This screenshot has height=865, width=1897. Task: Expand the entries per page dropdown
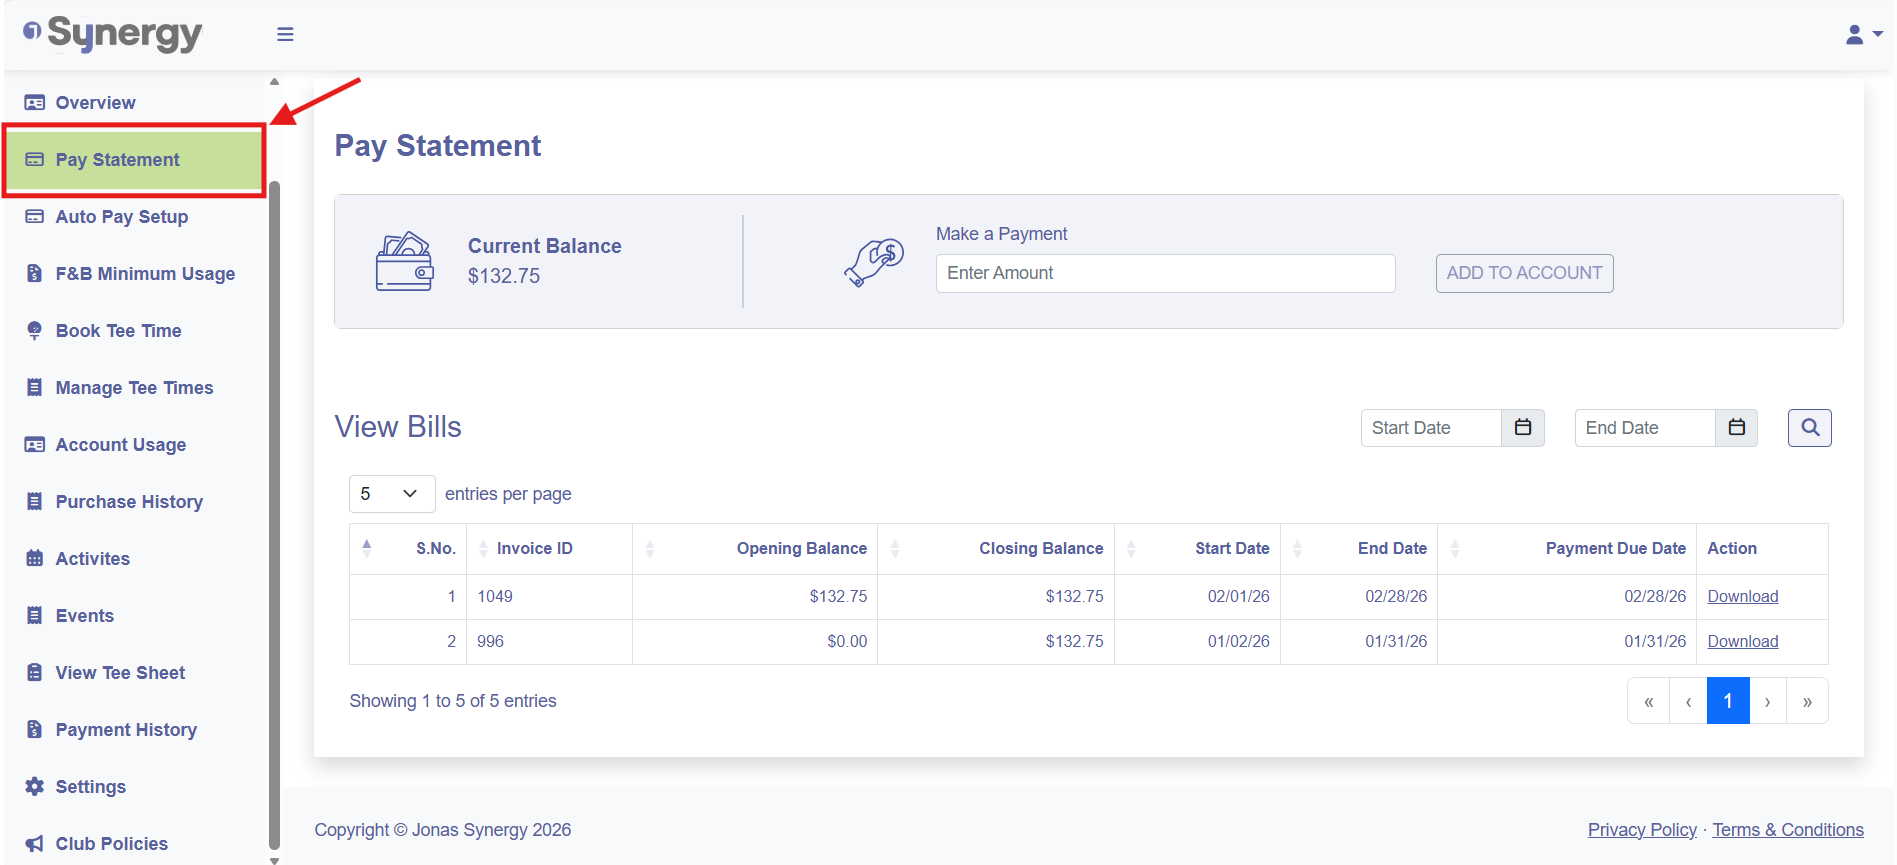pyautogui.click(x=391, y=494)
